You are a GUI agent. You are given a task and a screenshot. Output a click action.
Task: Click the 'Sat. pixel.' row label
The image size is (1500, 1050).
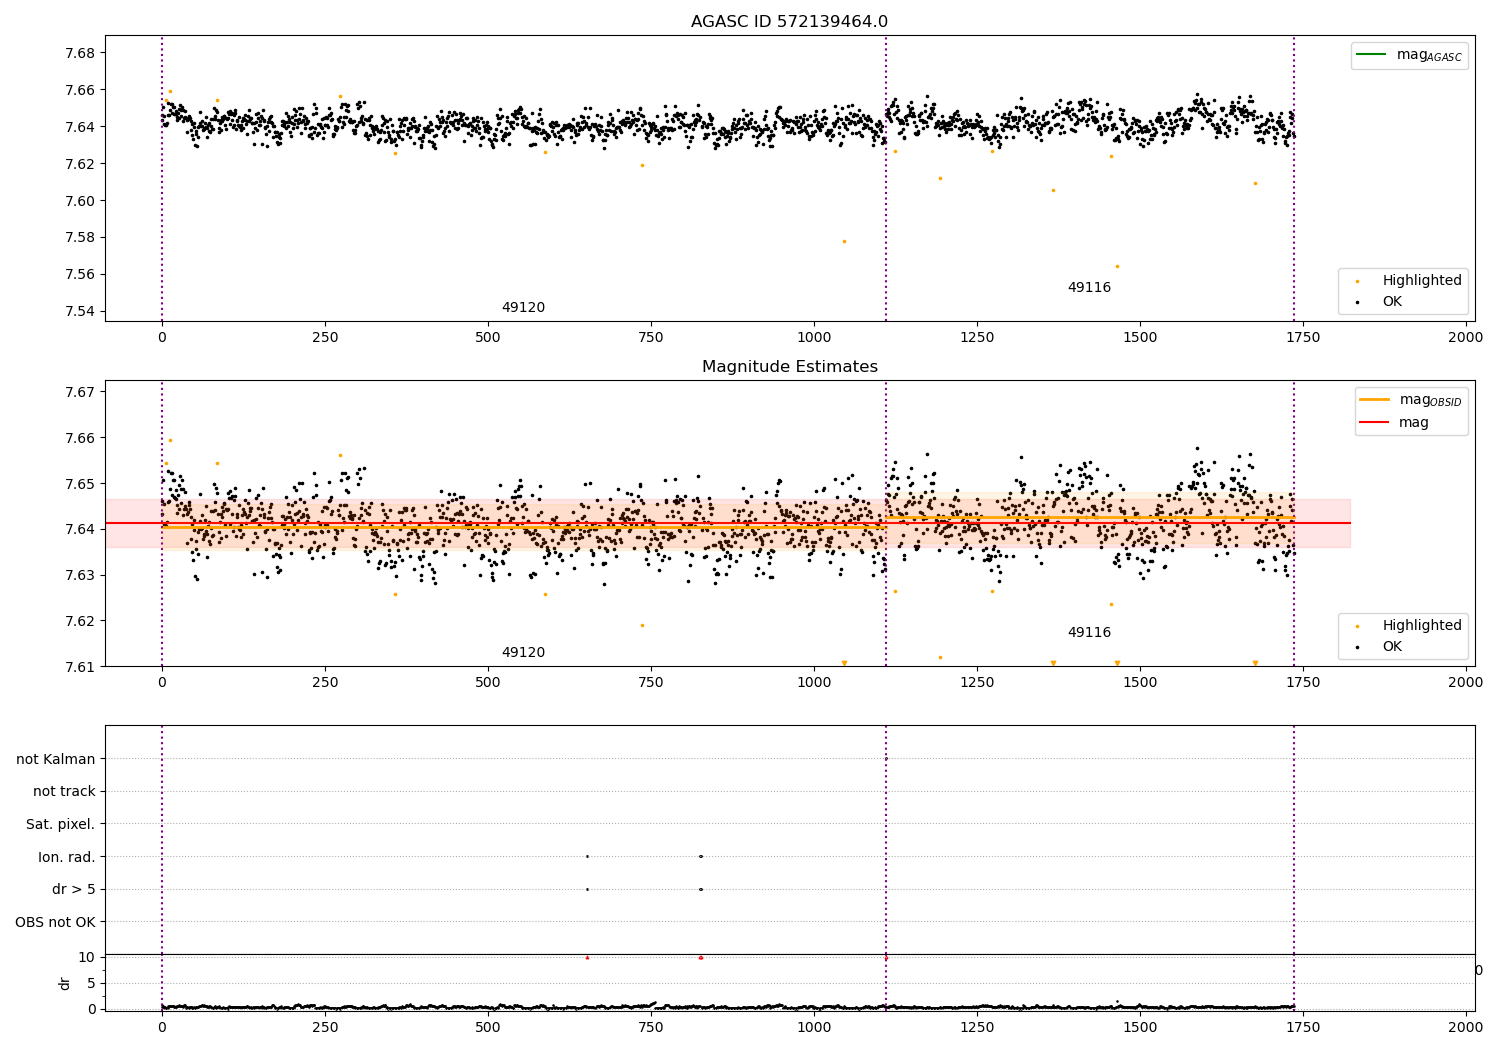61,825
